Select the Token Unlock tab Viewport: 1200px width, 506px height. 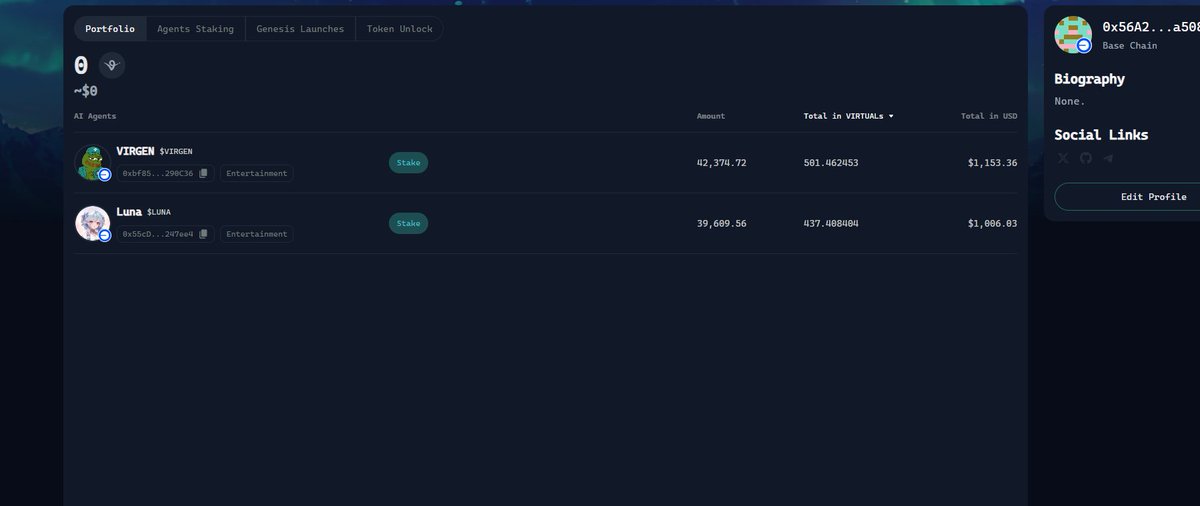(399, 29)
